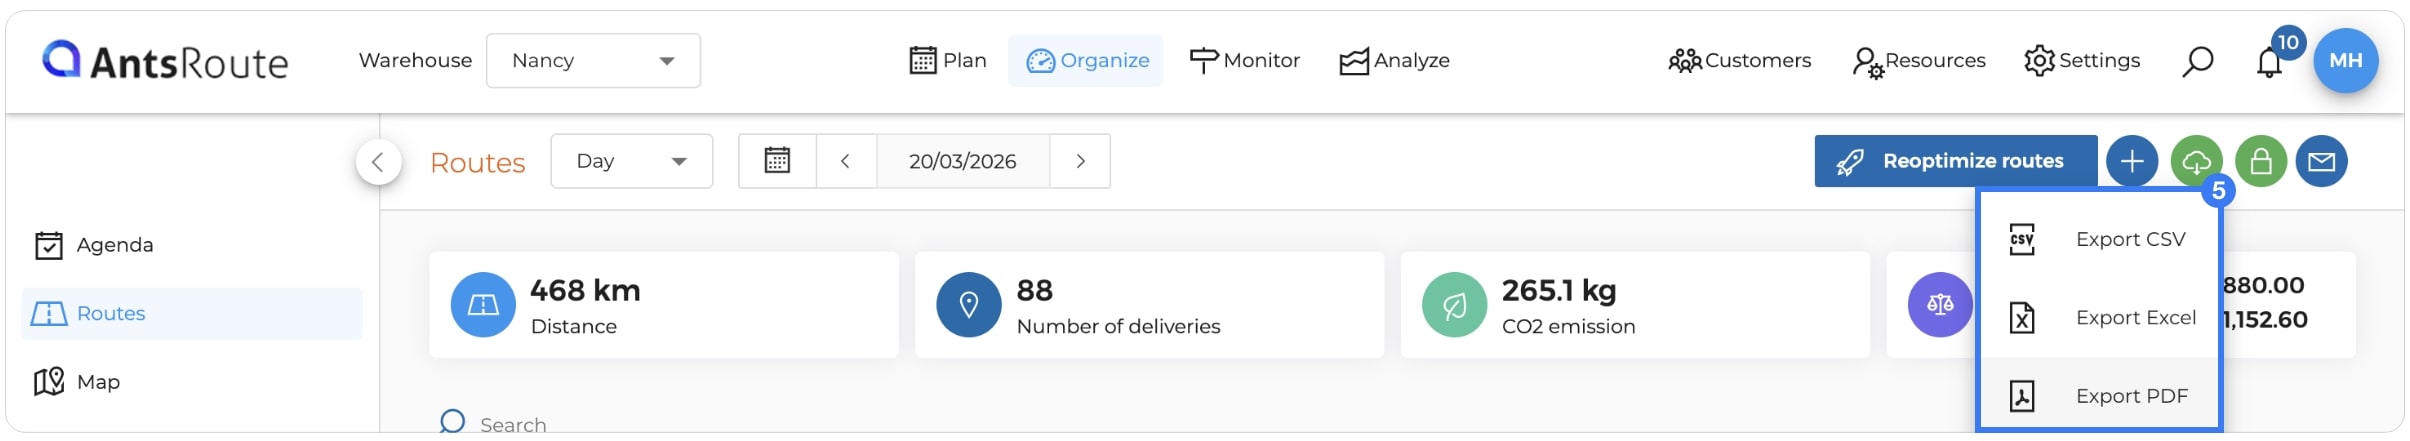
Task: Open the MH user avatar
Action: coord(2346,60)
